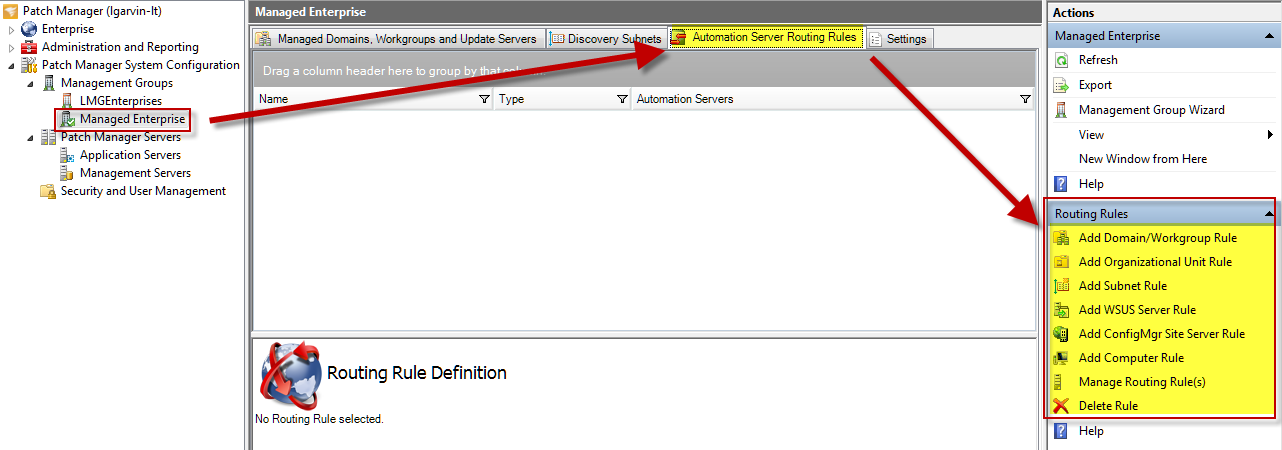Click the Export icon in Actions pane
Screen dimensions: 1282x450
[x=1062, y=85]
